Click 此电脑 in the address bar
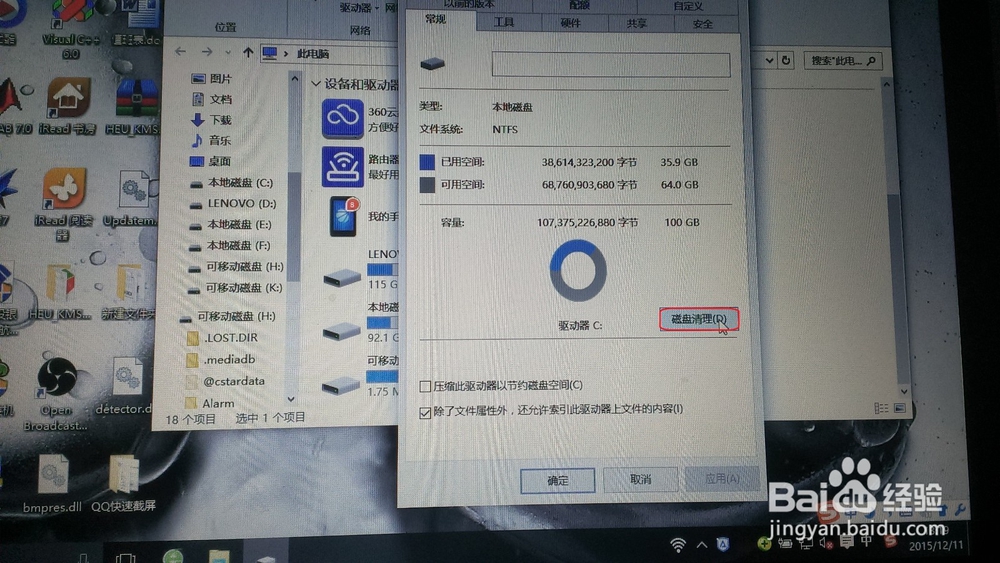Image resolution: width=1000 pixels, height=563 pixels. [x=312, y=54]
